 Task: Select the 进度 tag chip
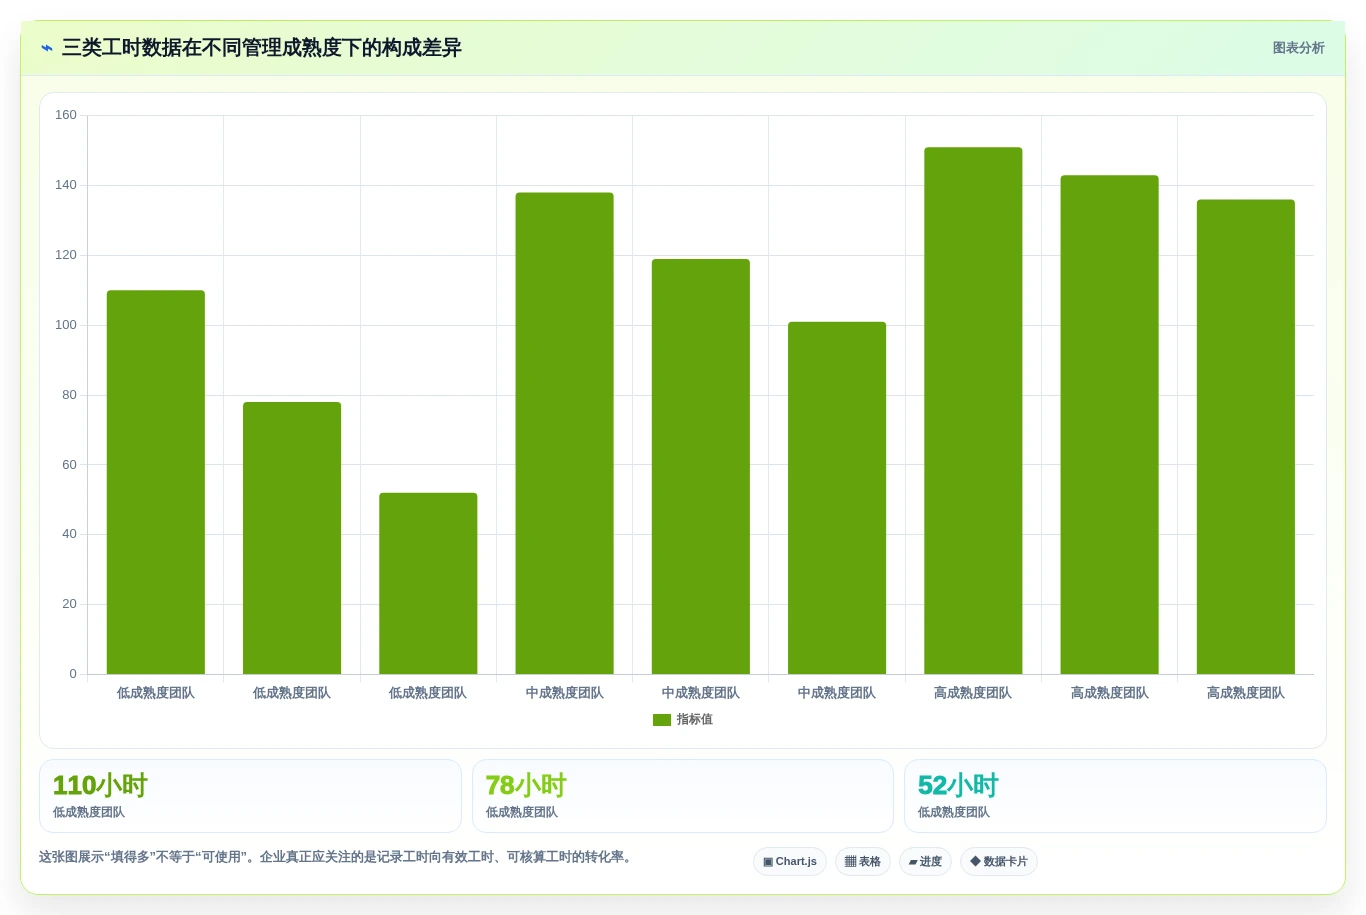925,861
